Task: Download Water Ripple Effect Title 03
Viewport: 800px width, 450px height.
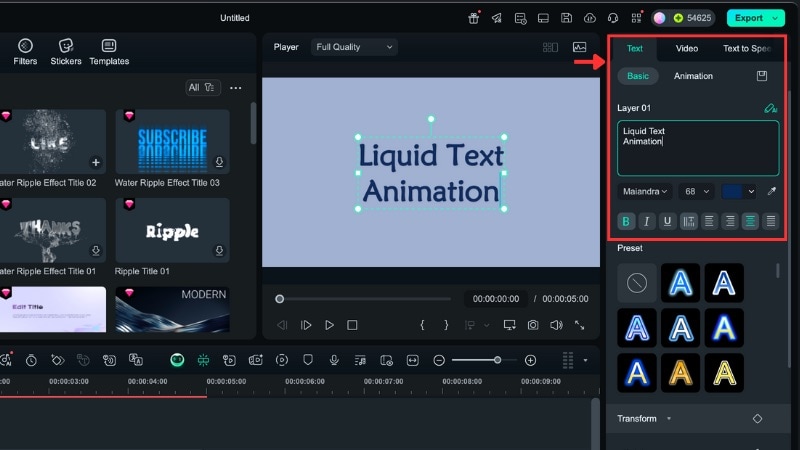Action: [x=219, y=162]
